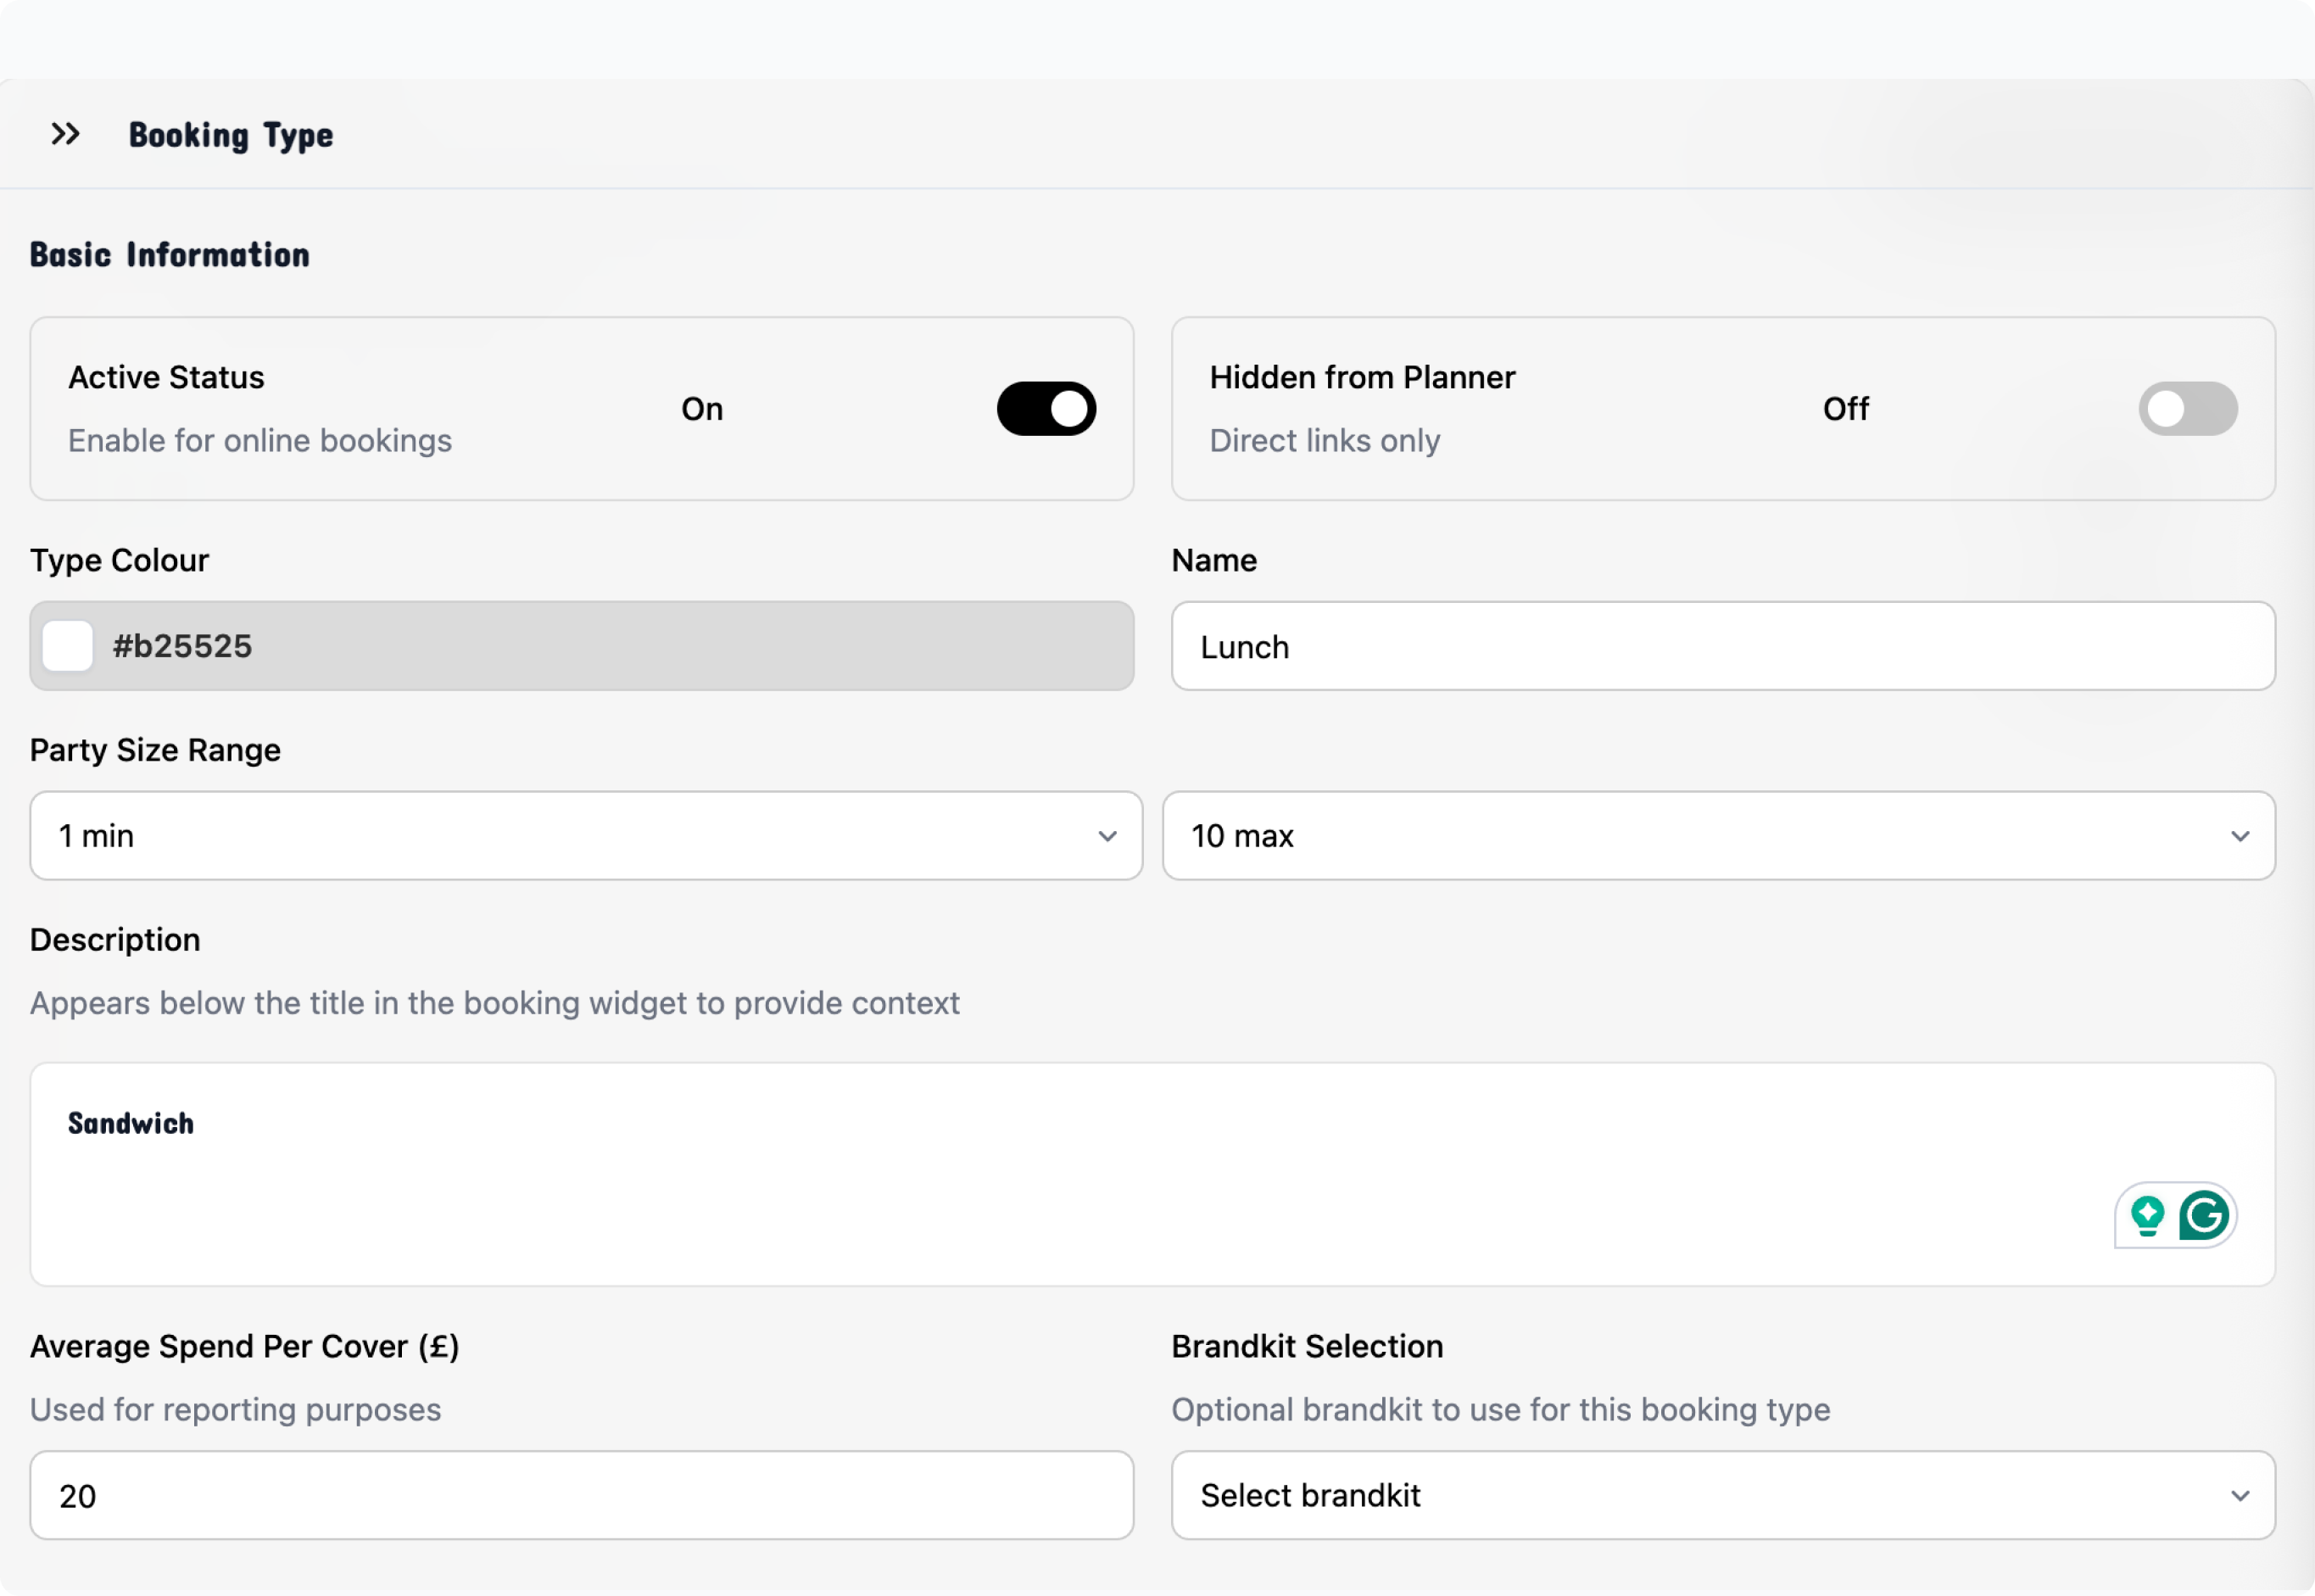
Task: Click the chevron arrow of 1 min selector
Action: click(1107, 836)
